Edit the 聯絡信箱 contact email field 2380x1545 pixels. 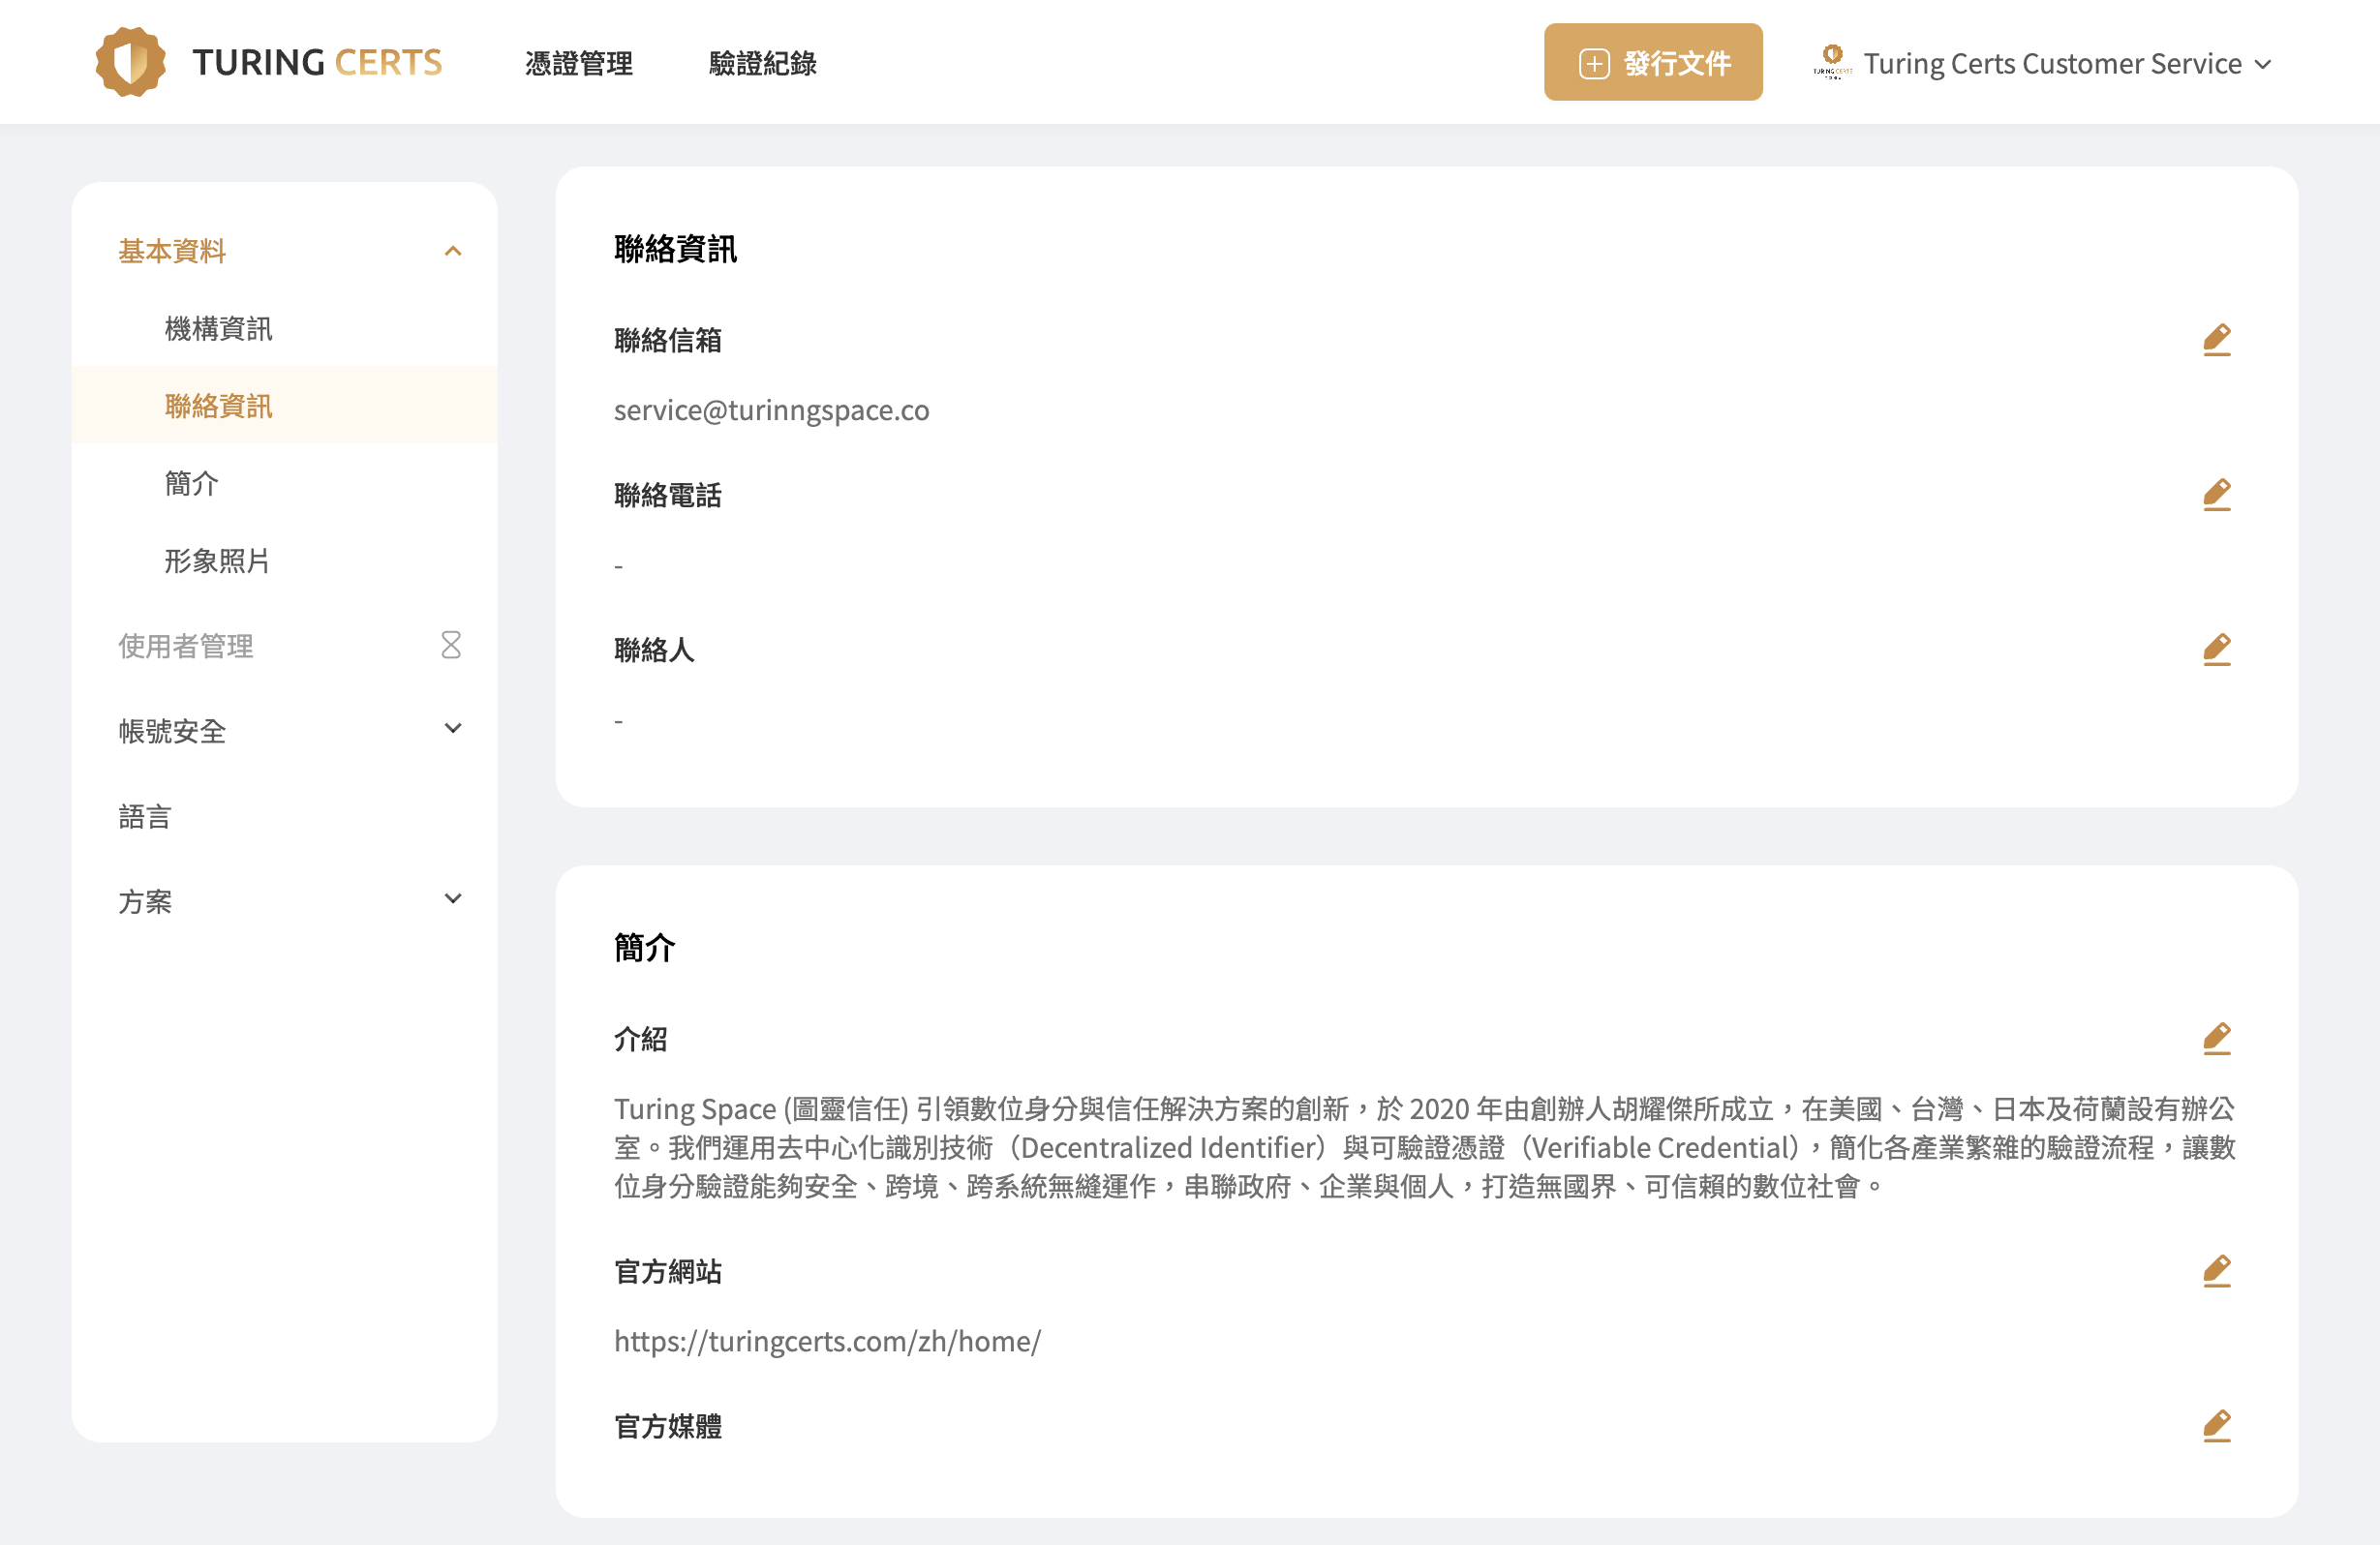2216,340
